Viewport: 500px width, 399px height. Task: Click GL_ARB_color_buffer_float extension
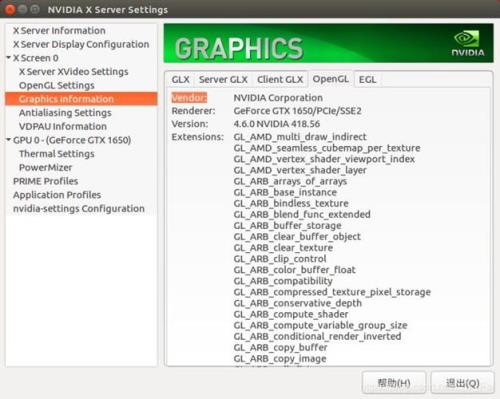(295, 270)
